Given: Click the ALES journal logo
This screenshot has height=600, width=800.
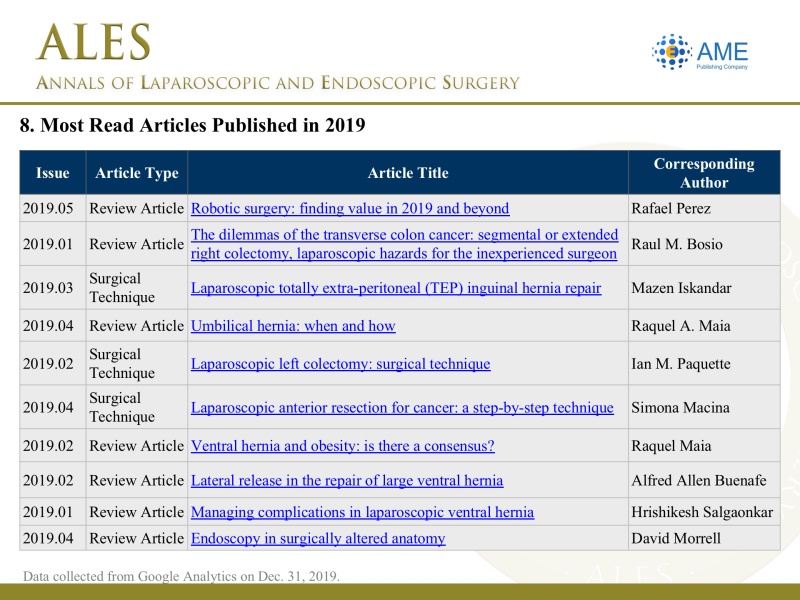Looking at the screenshot, I should (x=95, y=43).
